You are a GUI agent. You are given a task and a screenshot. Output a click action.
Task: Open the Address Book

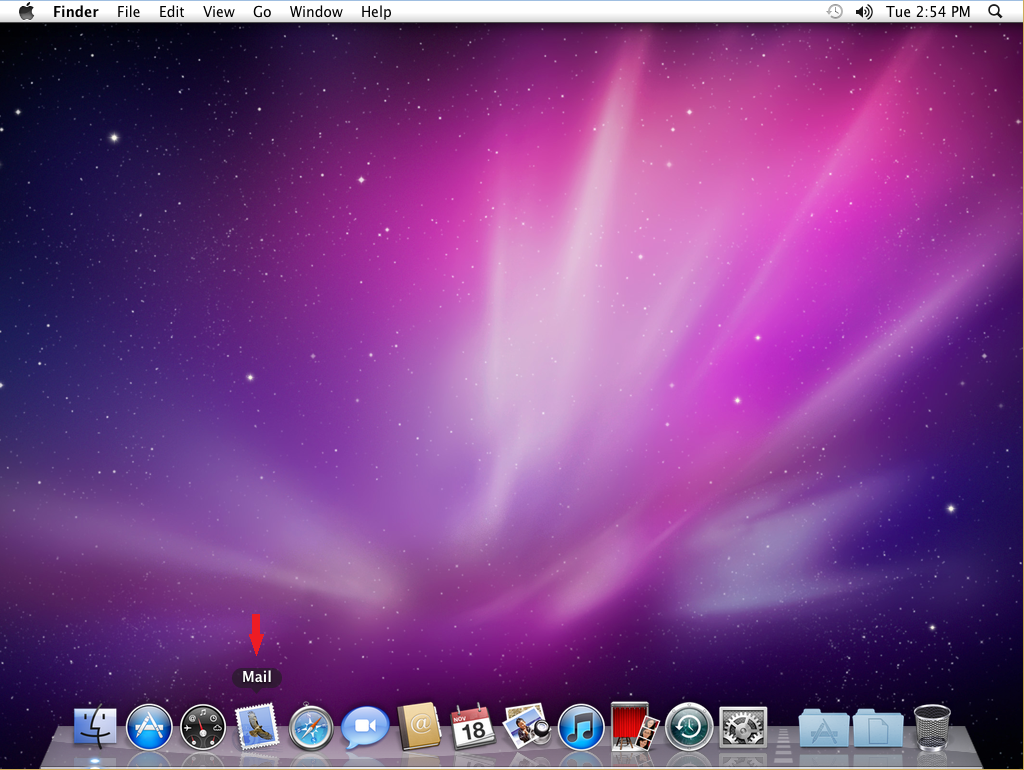tap(418, 727)
